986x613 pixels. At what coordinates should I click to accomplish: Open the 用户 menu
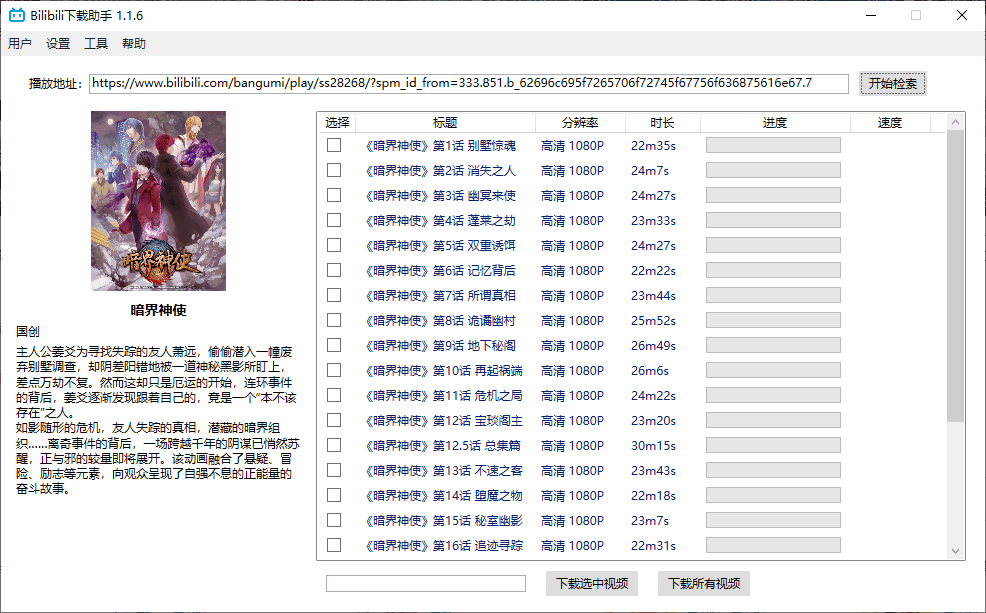click(x=19, y=43)
